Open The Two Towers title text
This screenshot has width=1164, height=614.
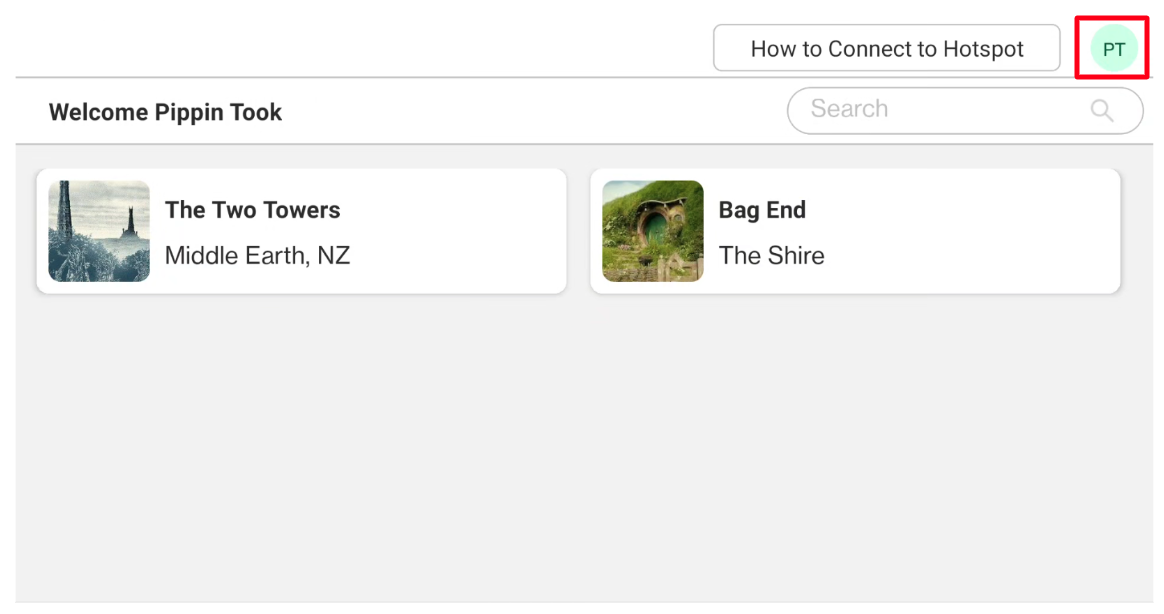pos(252,210)
